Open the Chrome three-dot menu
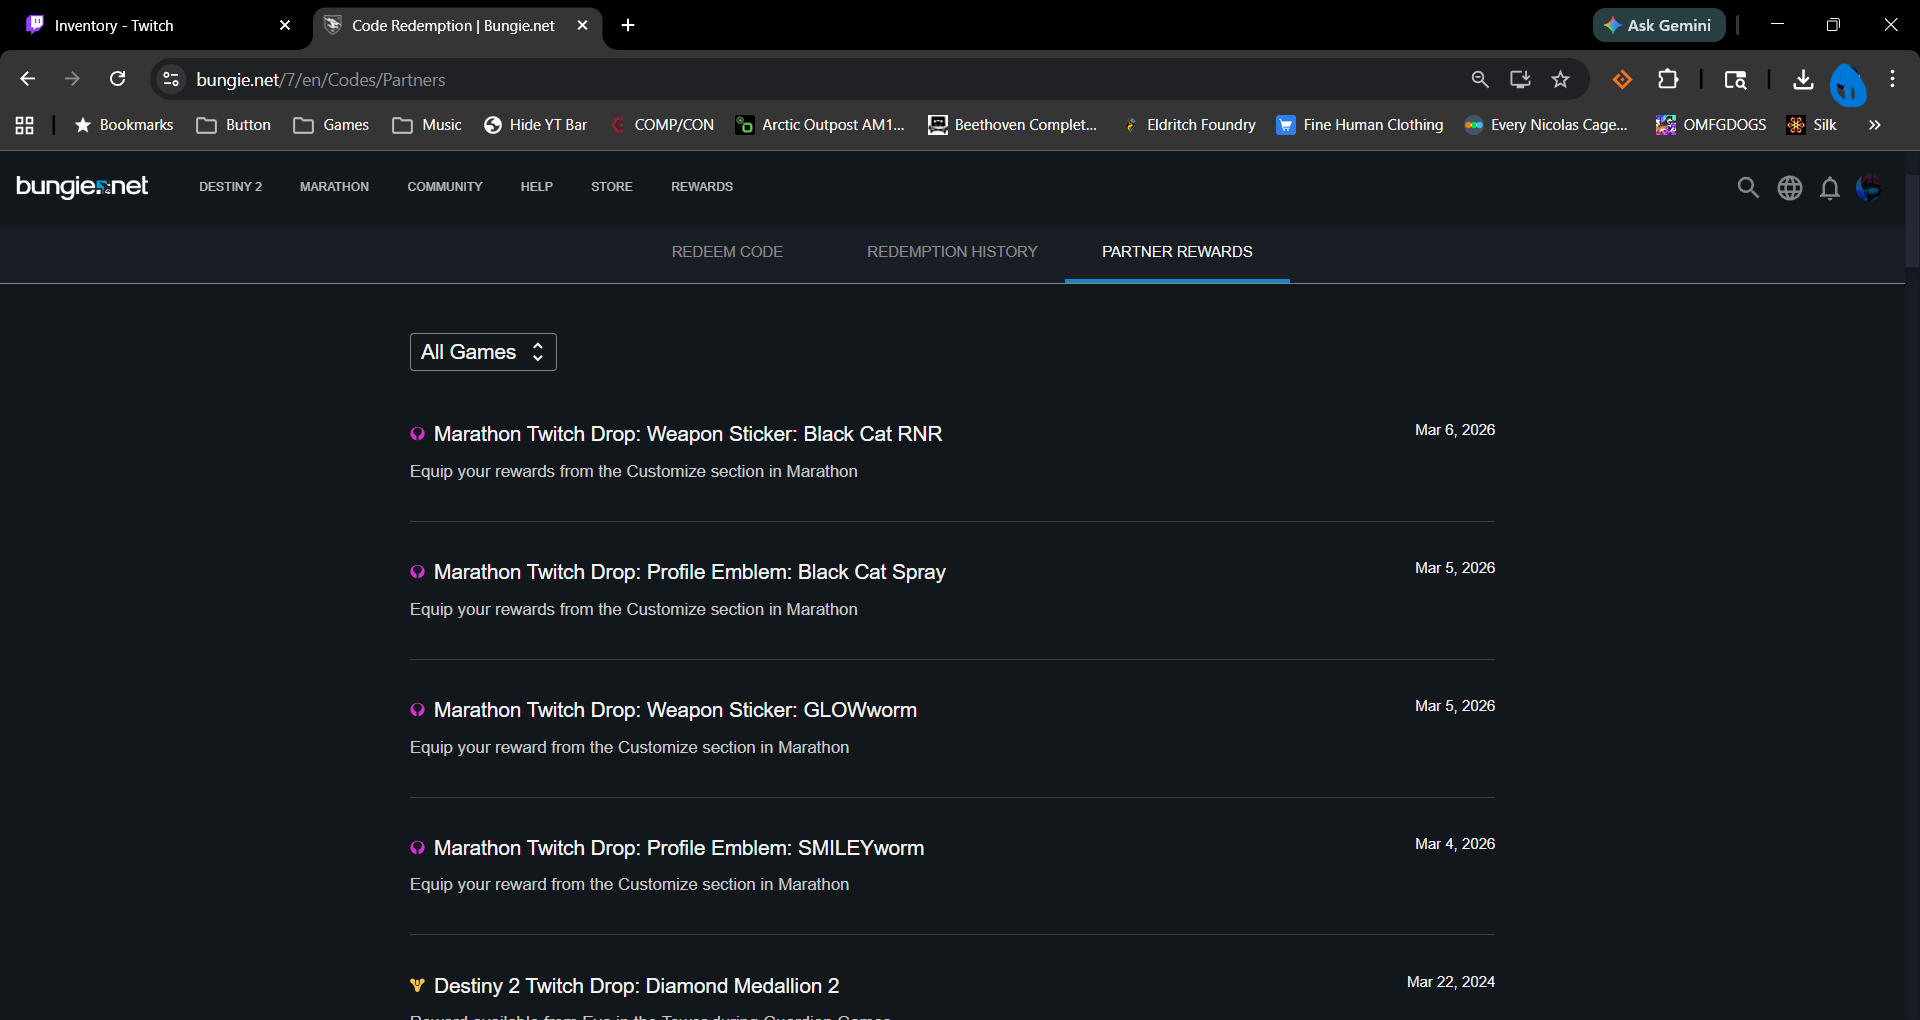This screenshot has height=1020, width=1920. (1892, 80)
